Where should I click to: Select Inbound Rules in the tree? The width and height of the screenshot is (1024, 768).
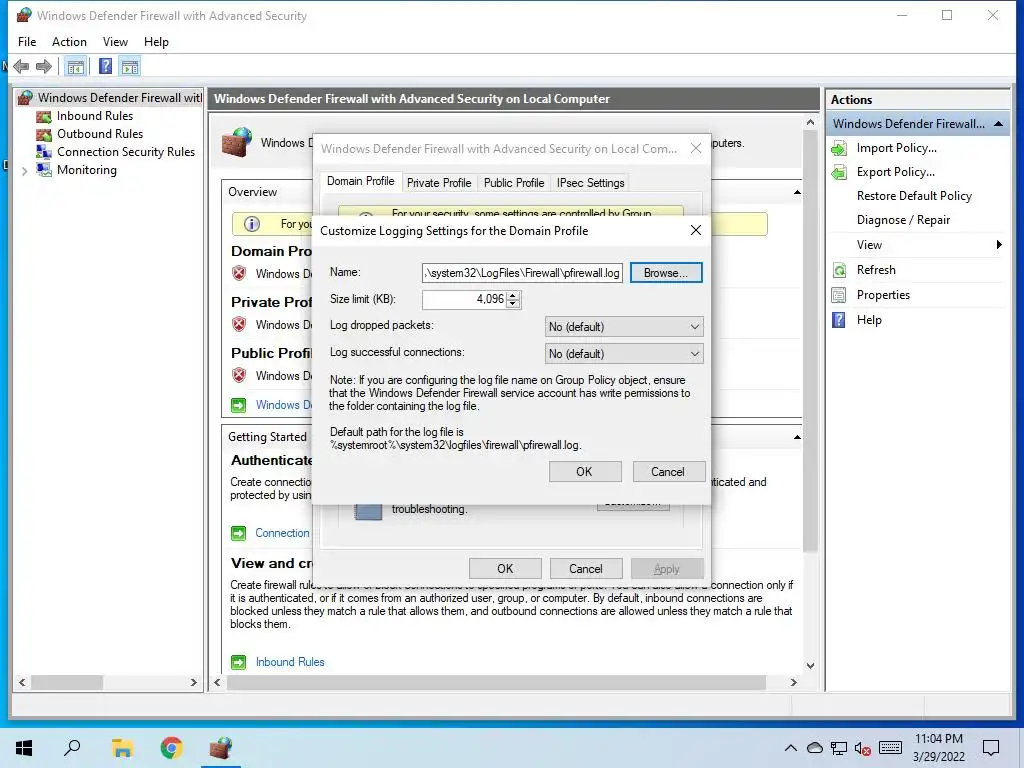[95, 116]
